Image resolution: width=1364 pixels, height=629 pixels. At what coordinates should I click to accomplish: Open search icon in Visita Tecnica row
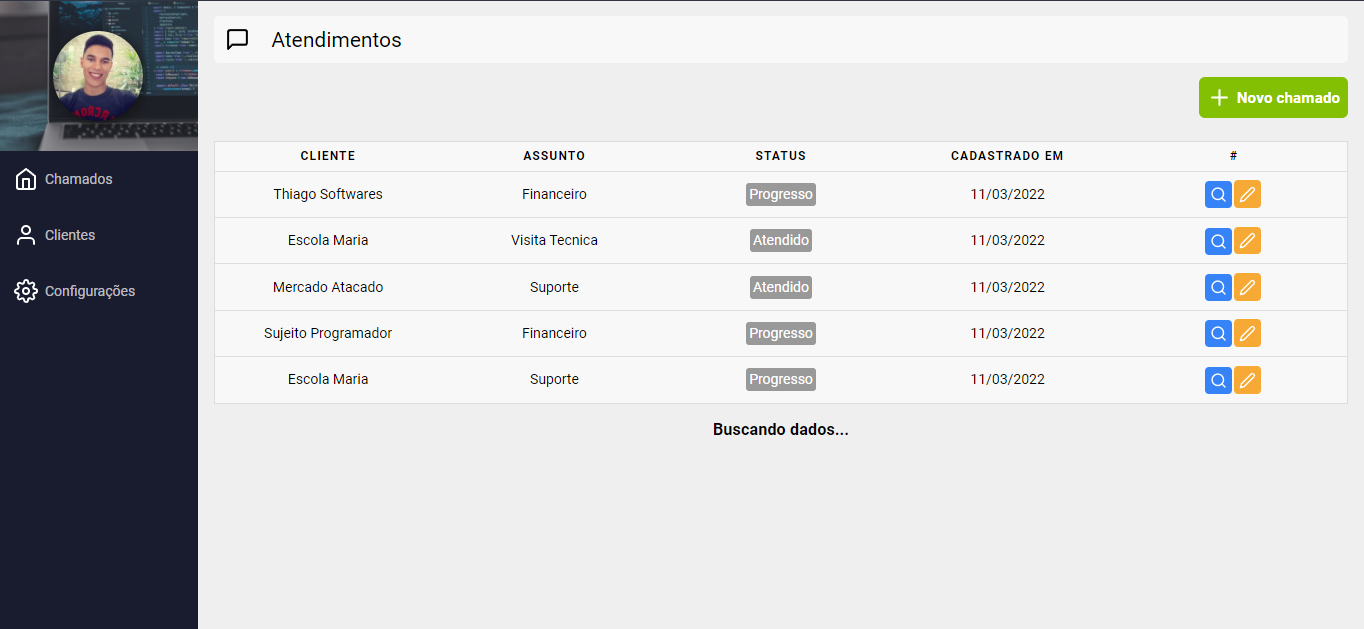click(1218, 241)
